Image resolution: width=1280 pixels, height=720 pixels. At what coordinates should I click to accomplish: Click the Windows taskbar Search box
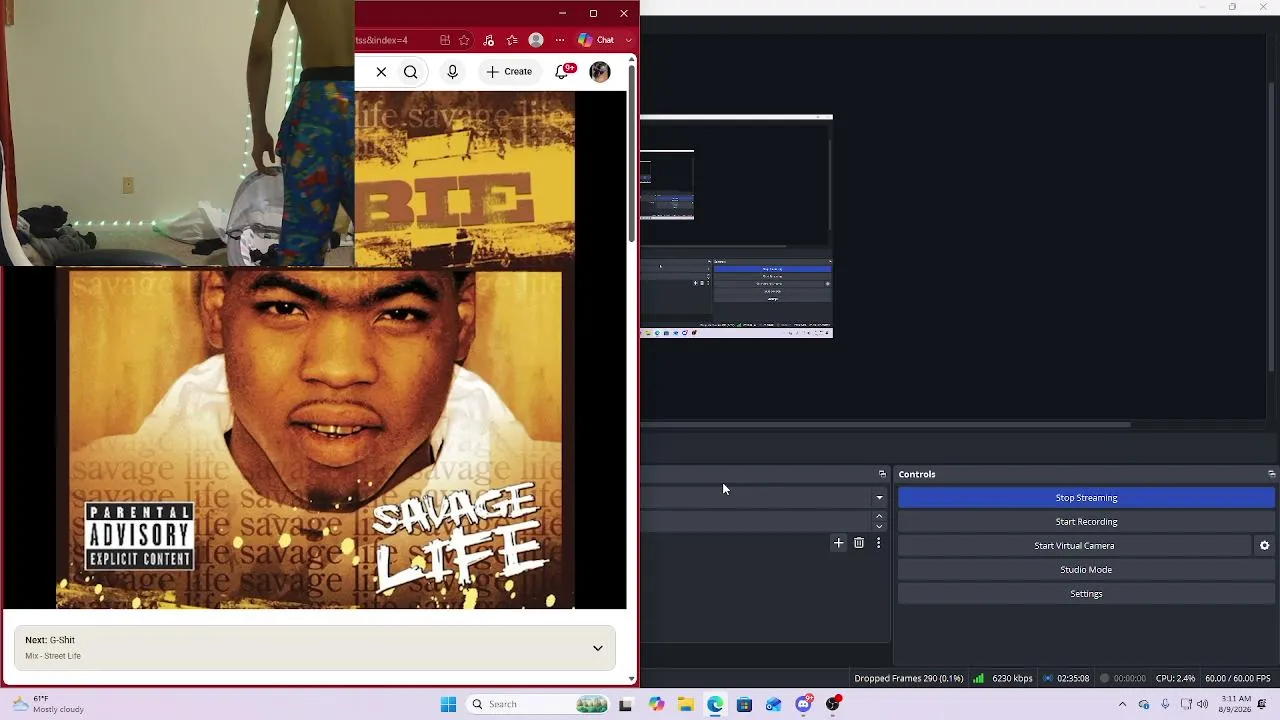click(x=538, y=704)
